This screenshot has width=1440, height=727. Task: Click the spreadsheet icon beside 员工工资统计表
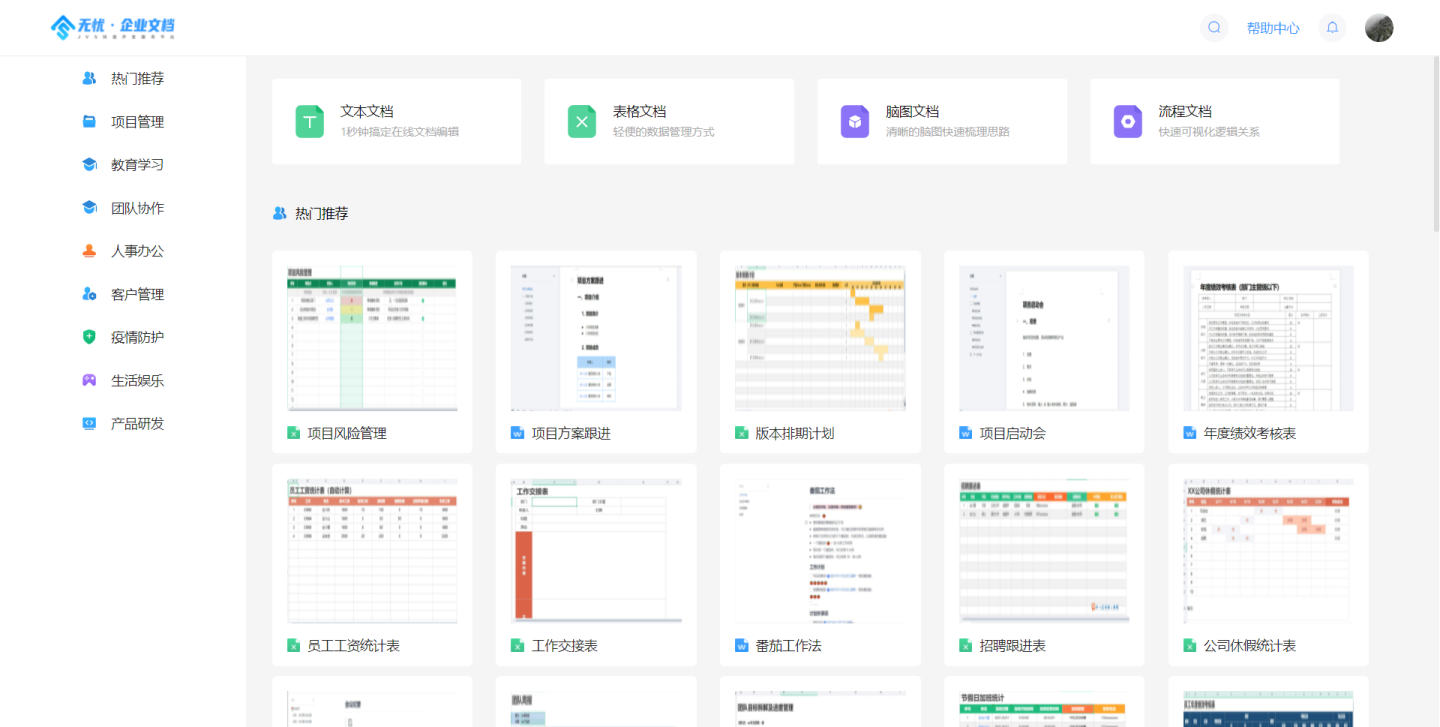pos(294,646)
